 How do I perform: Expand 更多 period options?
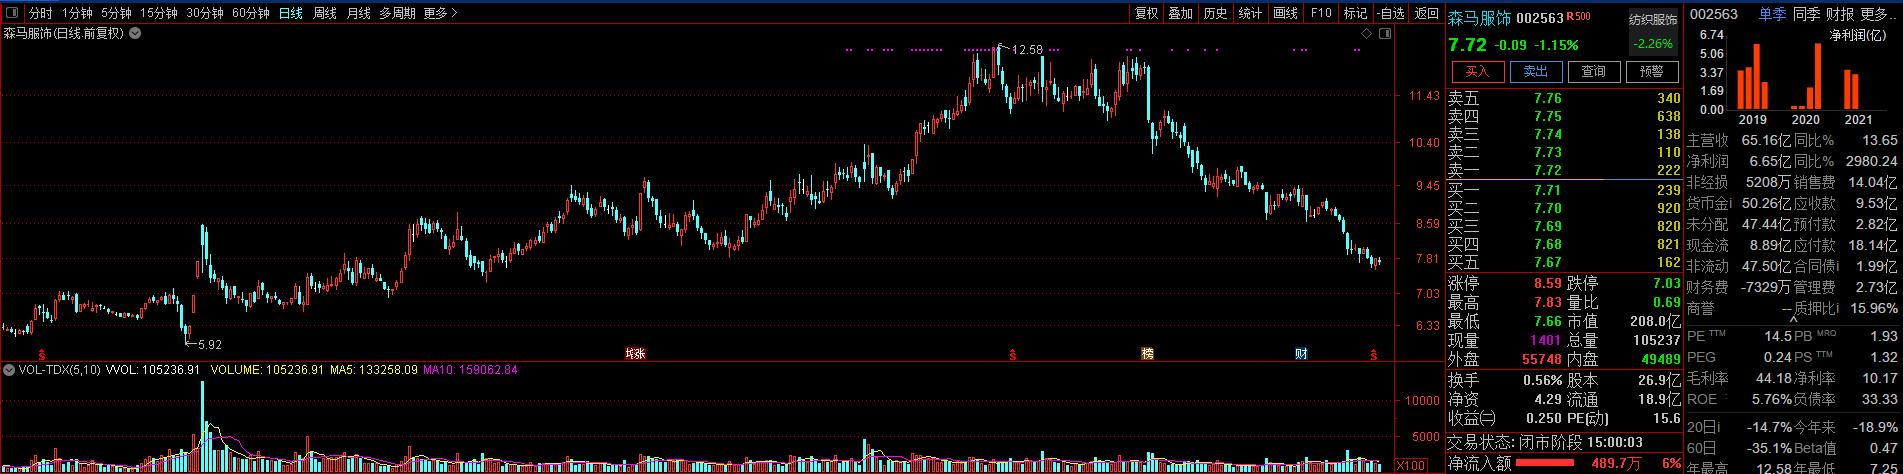[440, 13]
